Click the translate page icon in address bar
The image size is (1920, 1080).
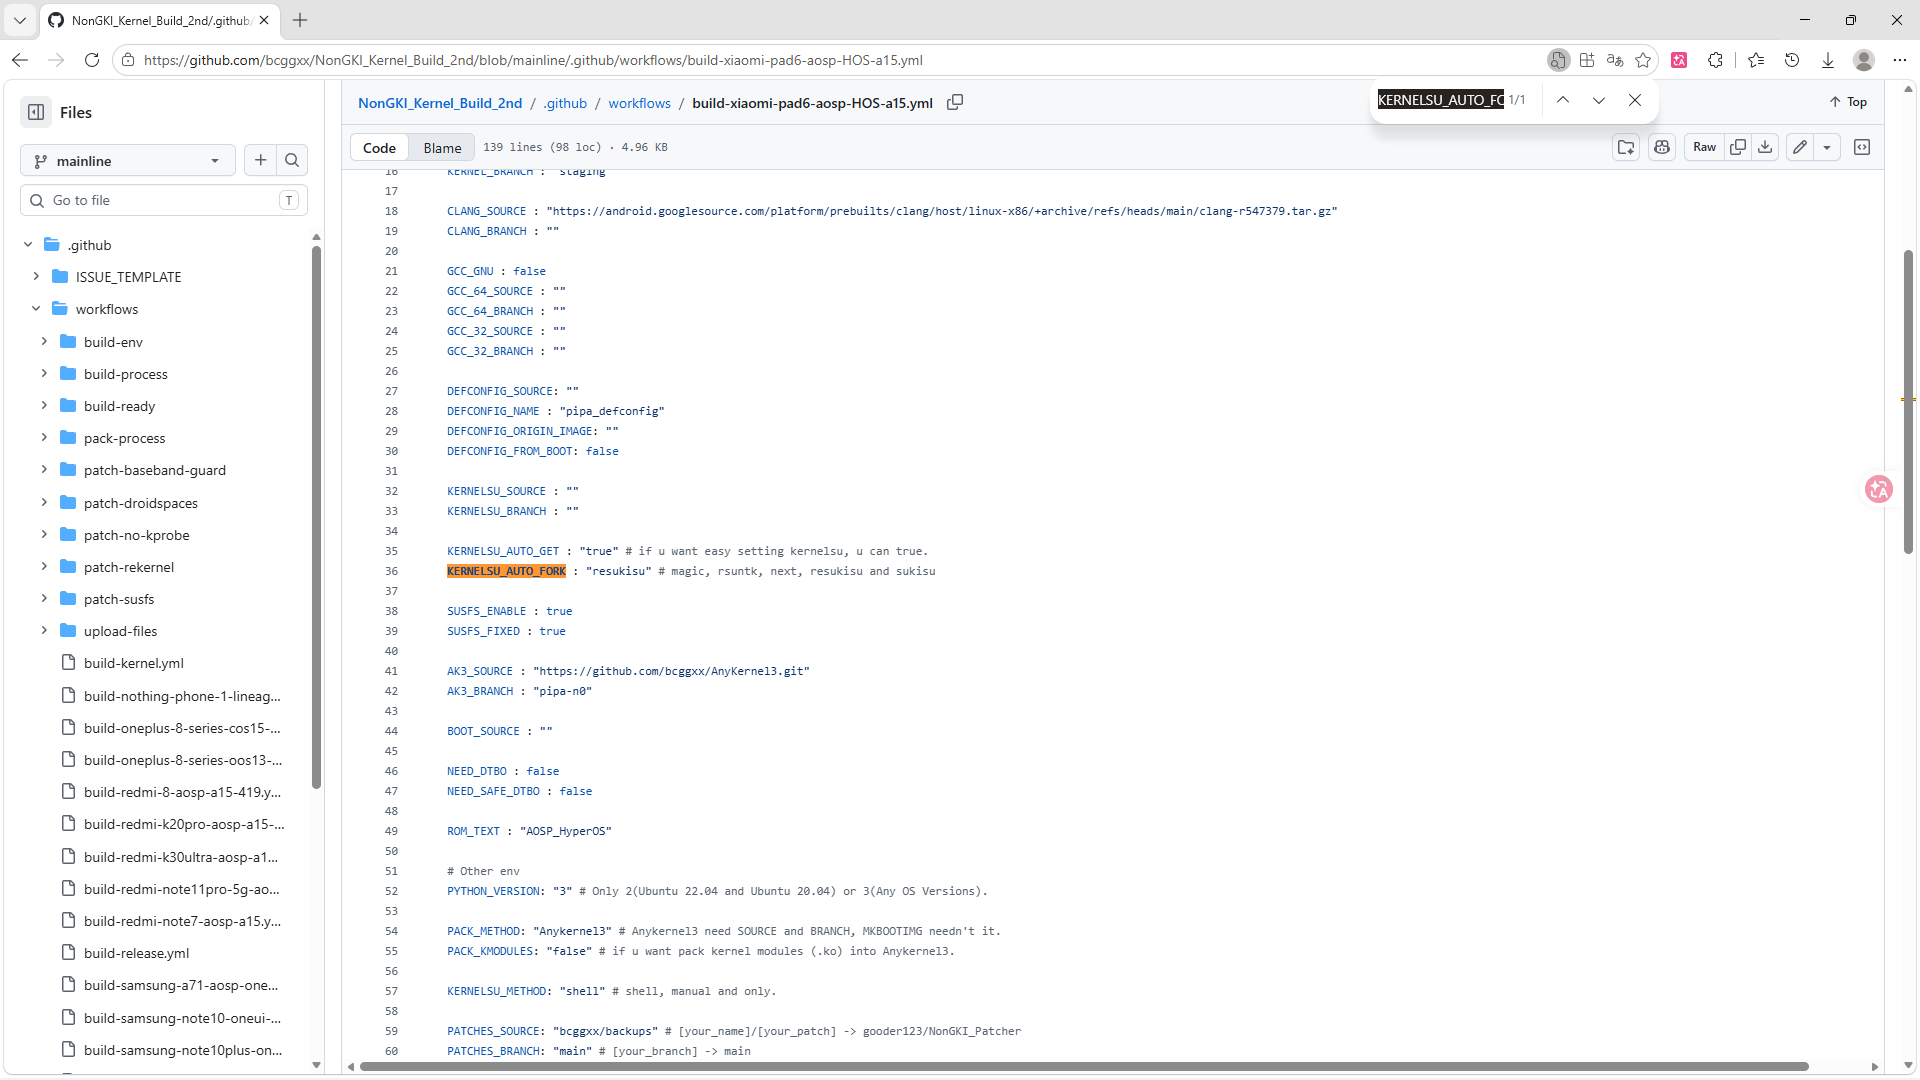[1615, 60]
